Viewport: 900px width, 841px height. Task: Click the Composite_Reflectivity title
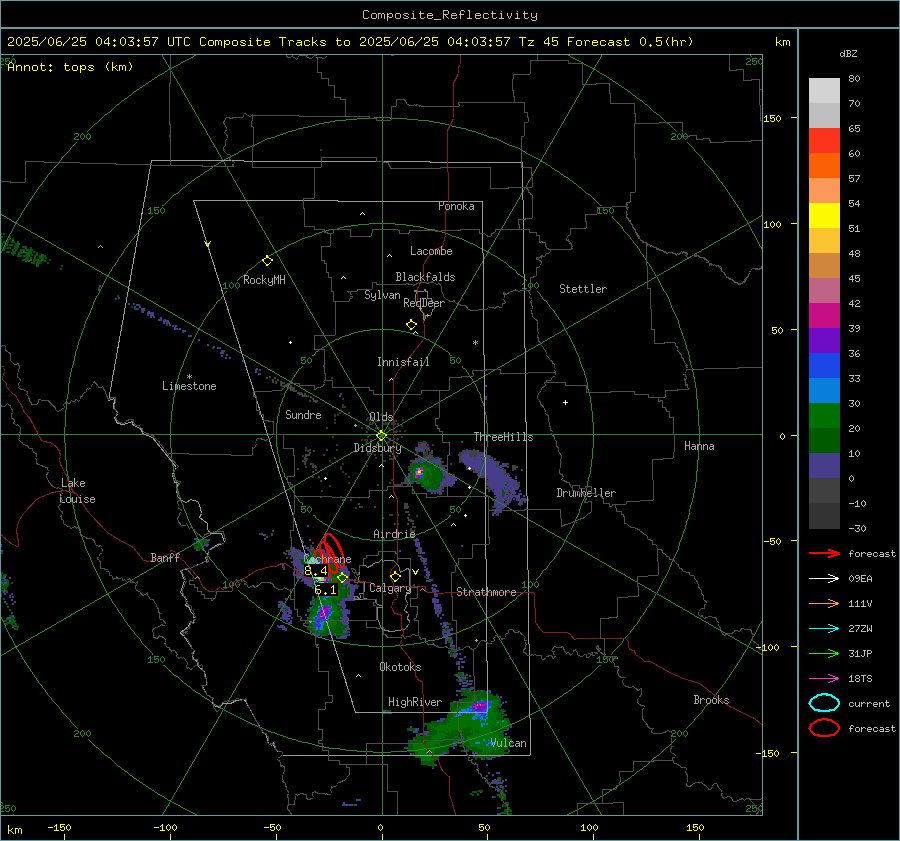pos(449,15)
